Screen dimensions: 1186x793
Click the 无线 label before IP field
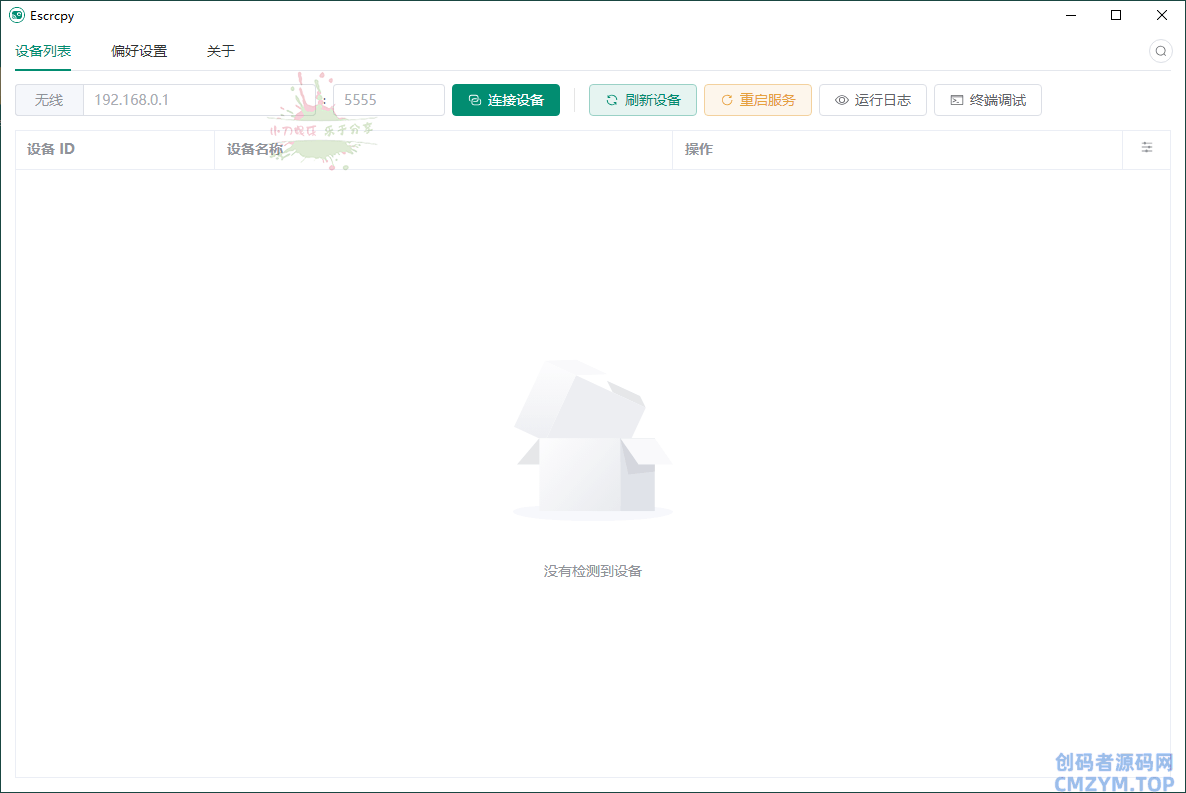[x=49, y=100]
